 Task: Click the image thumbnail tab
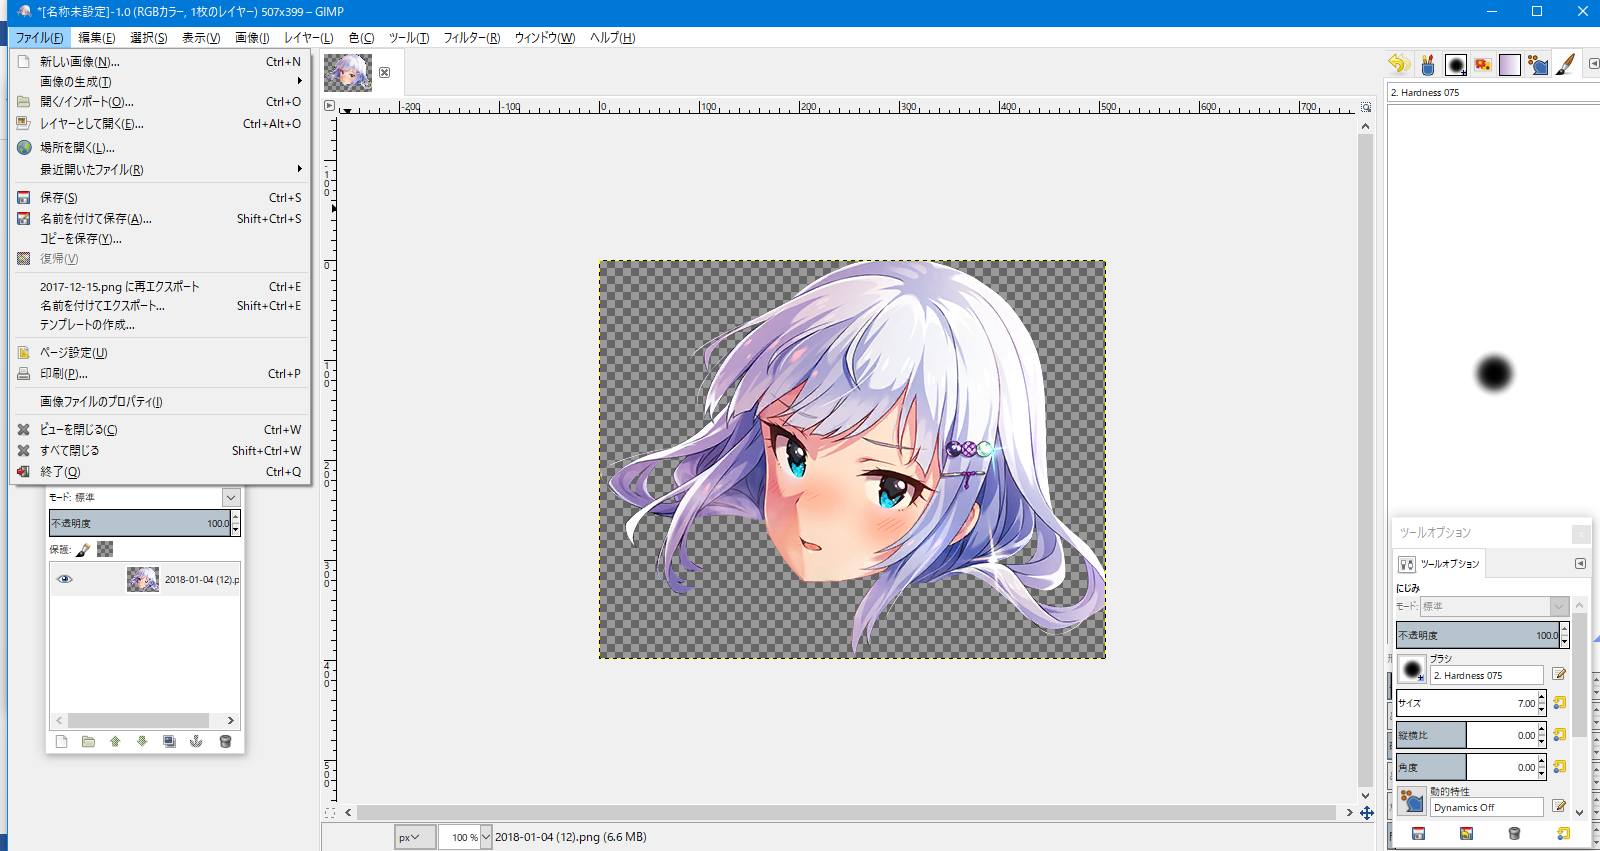point(348,72)
